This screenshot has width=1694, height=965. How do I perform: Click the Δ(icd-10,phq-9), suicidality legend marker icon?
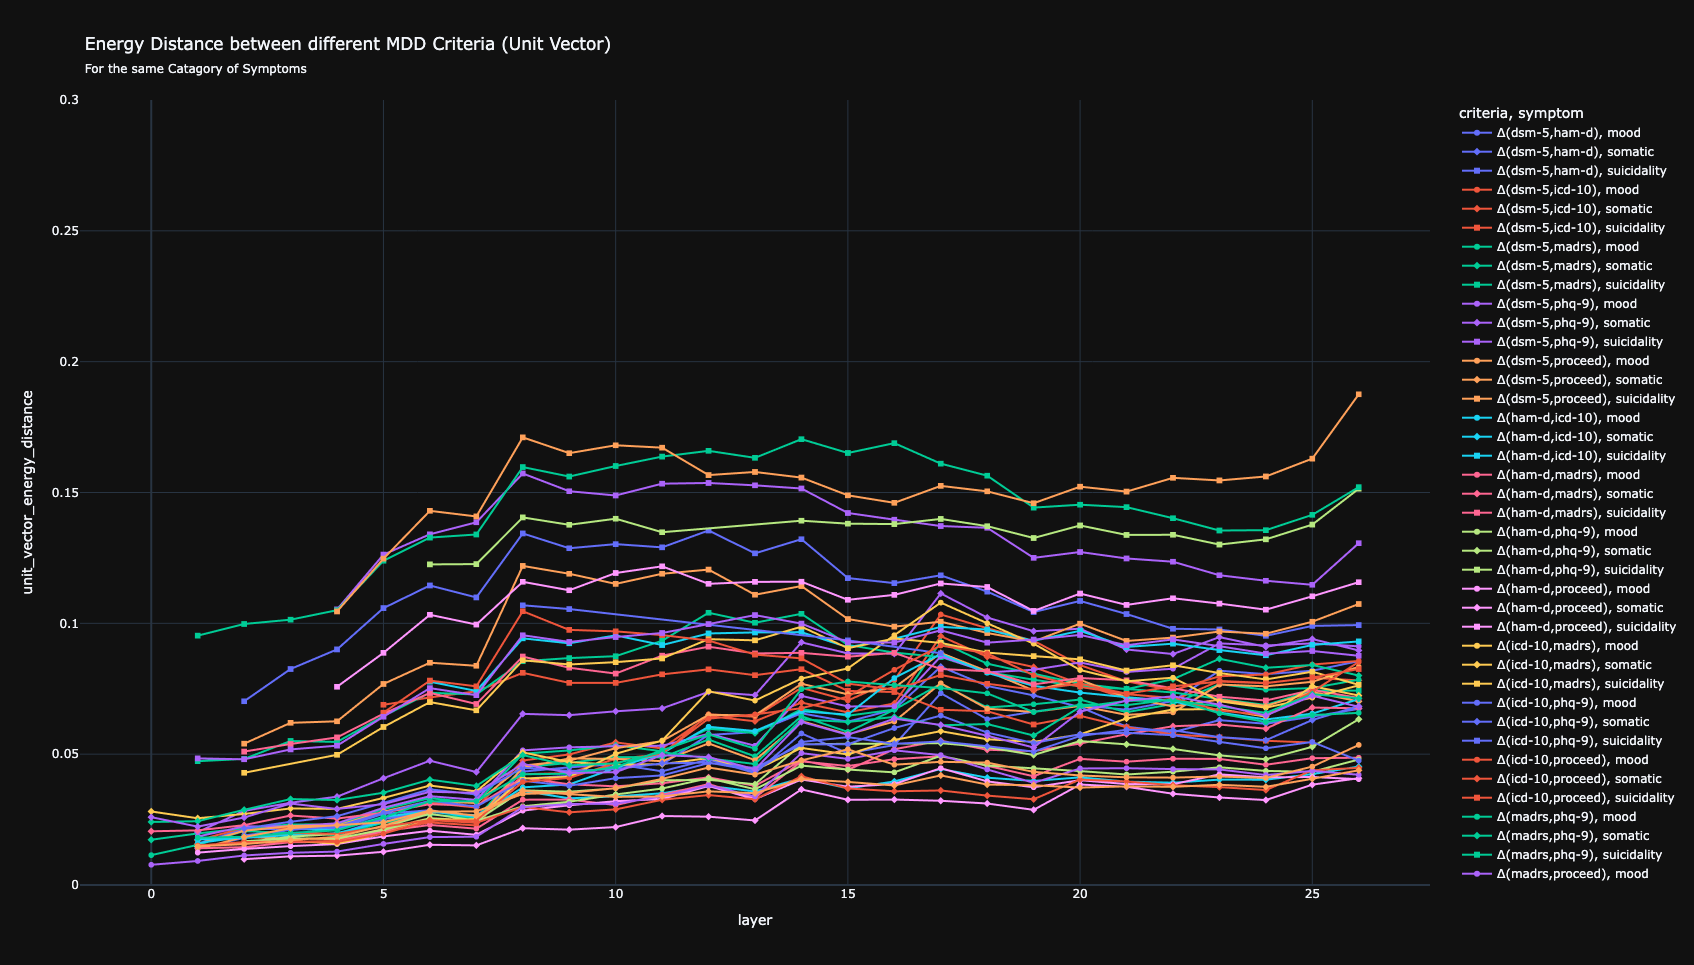coord(1476,741)
